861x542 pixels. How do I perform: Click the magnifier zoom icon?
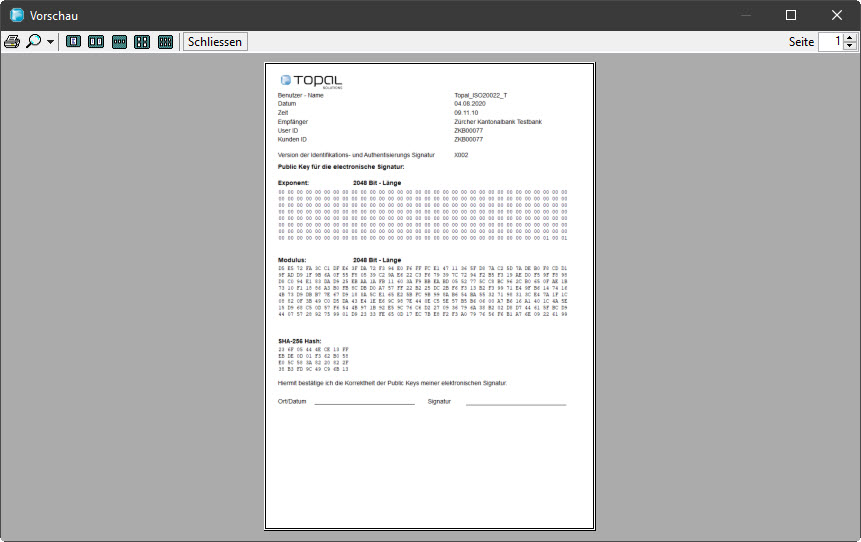coord(34,42)
